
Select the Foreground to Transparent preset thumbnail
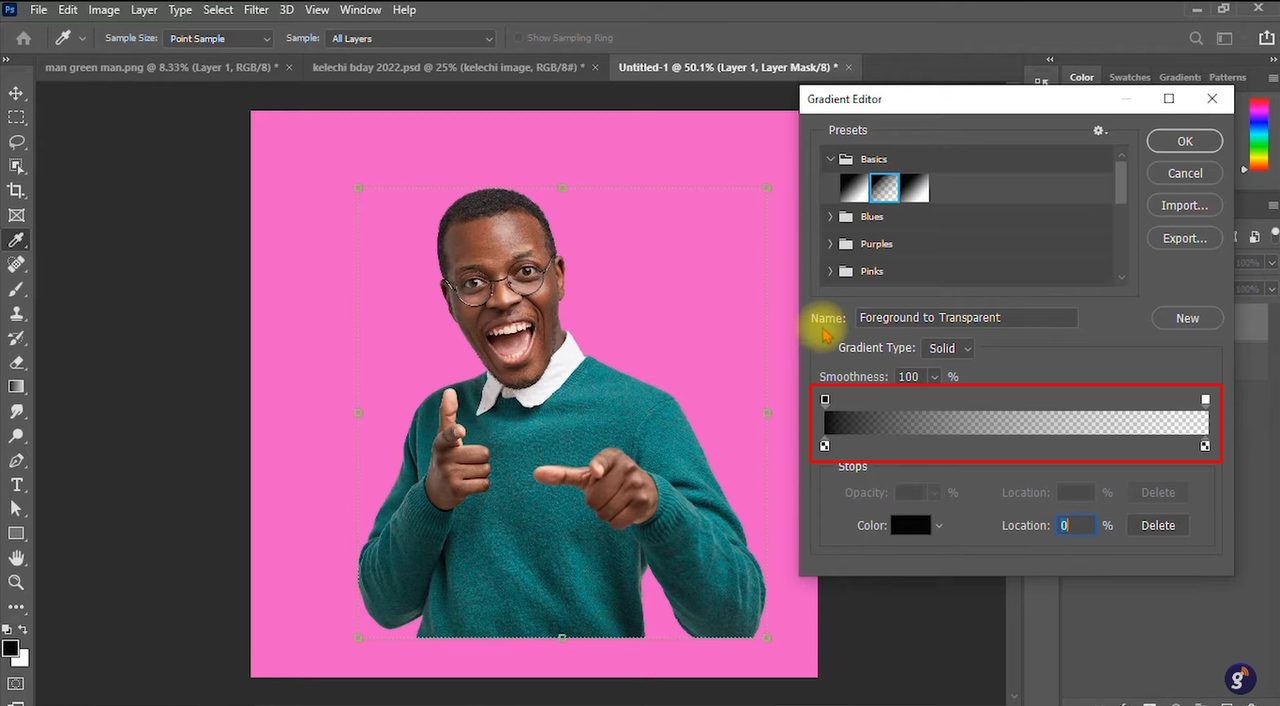click(884, 187)
